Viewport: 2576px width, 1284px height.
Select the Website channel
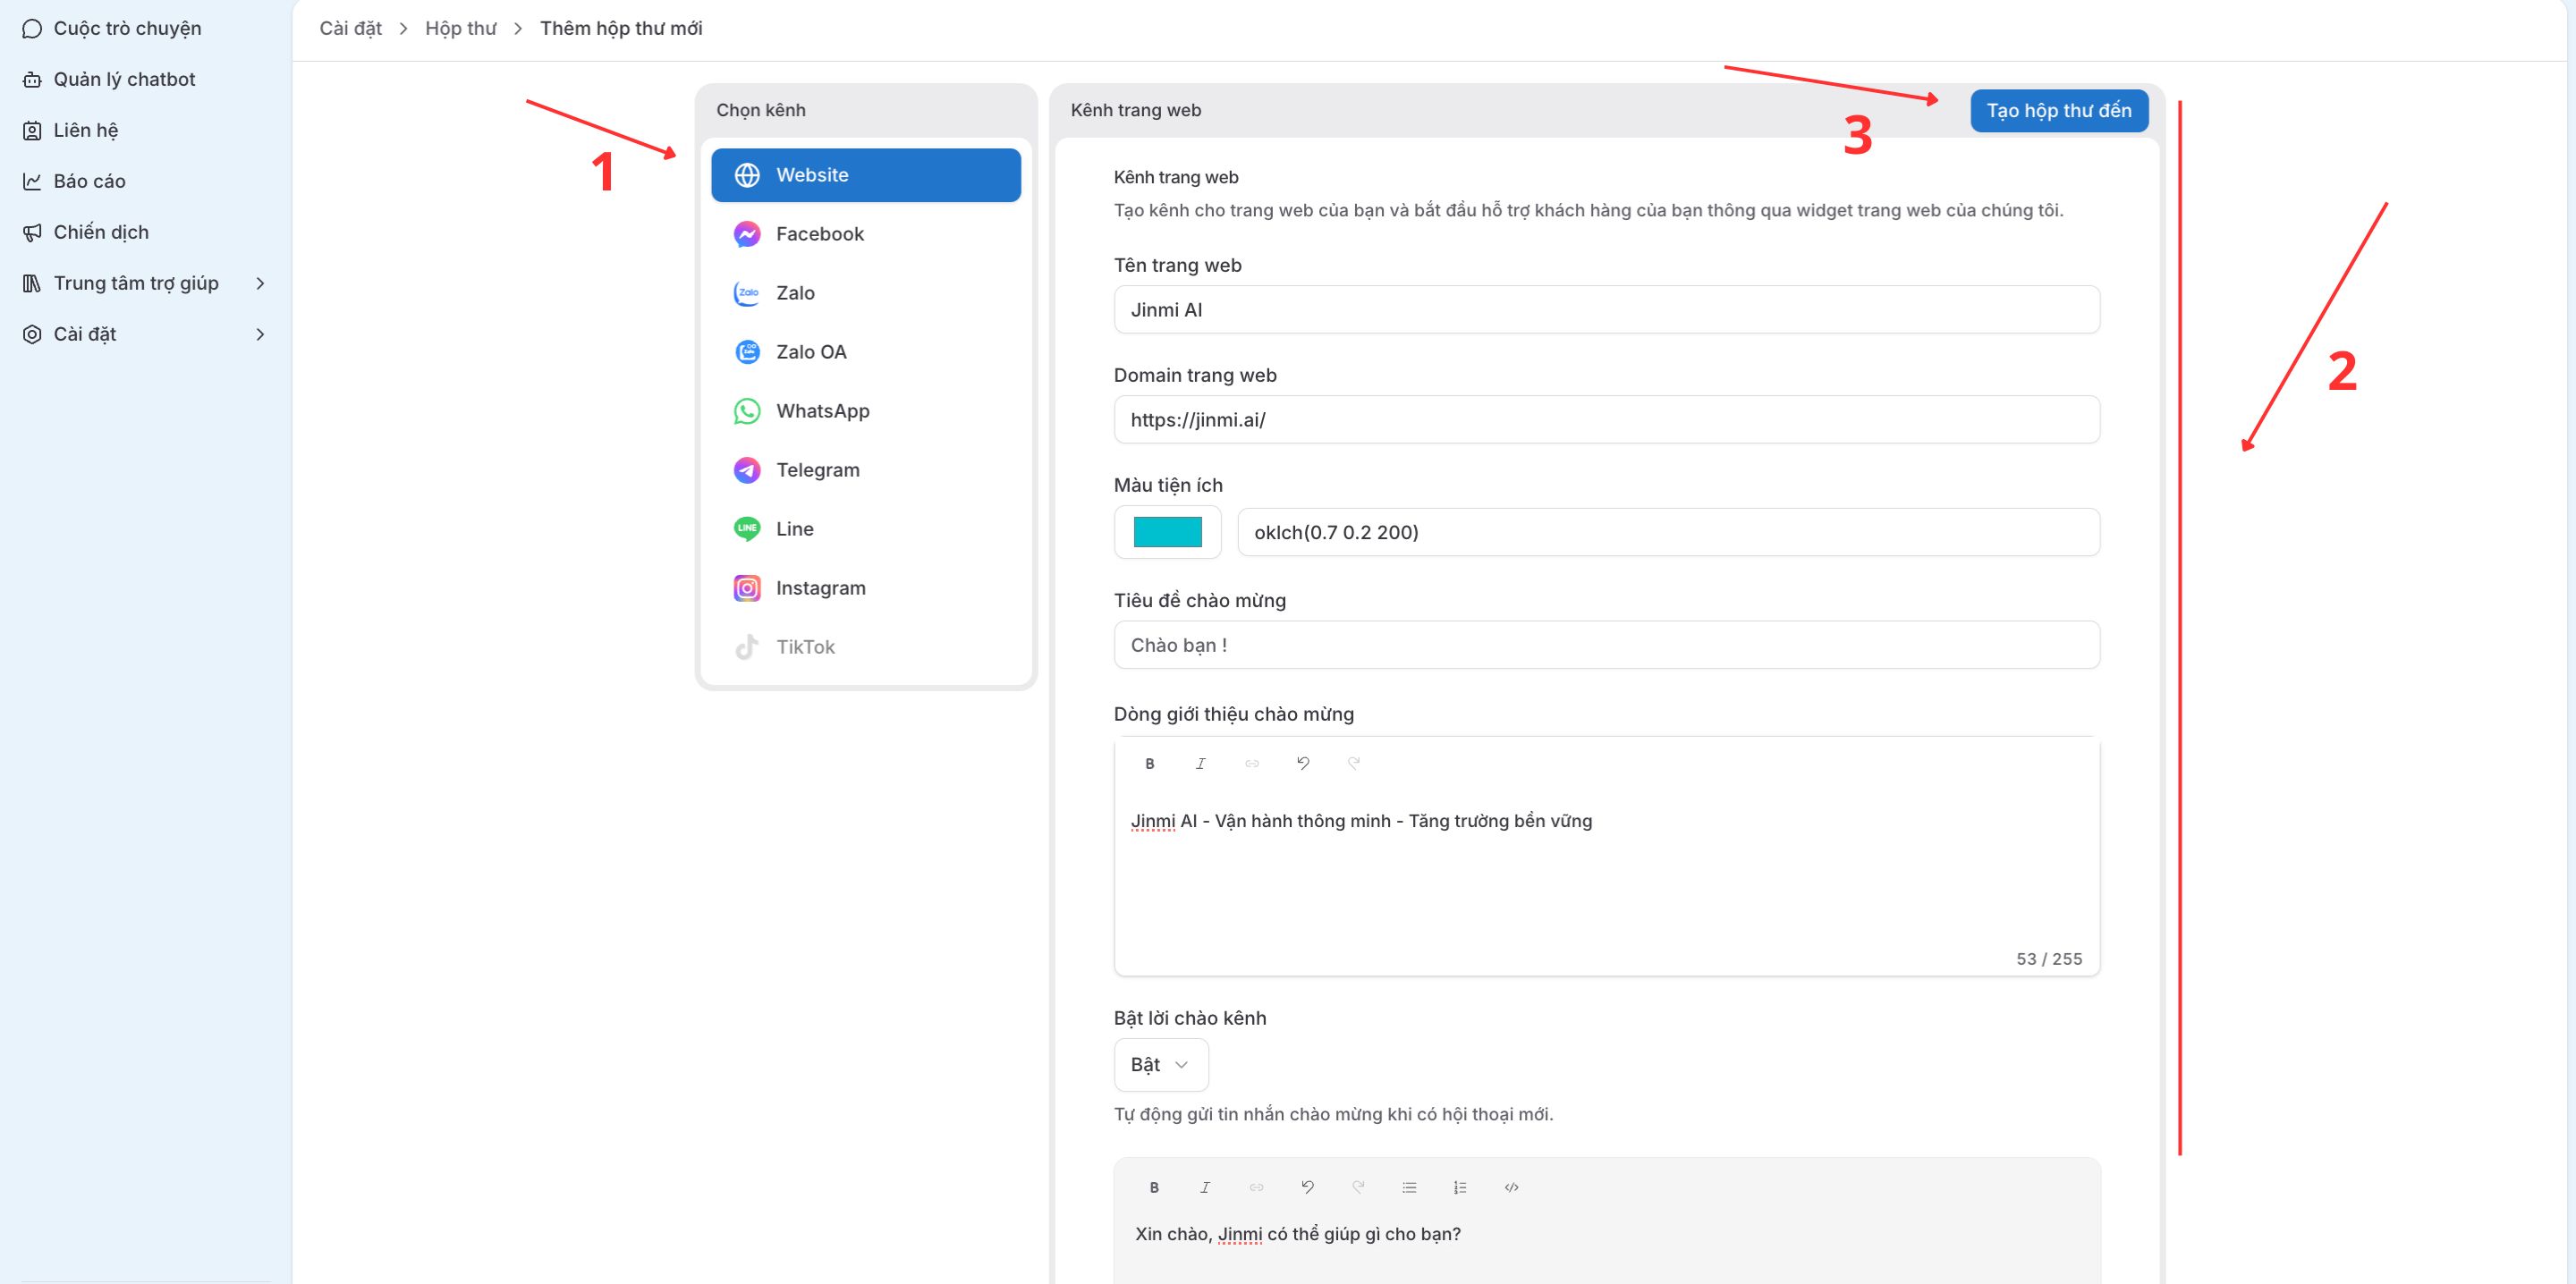coord(866,175)
